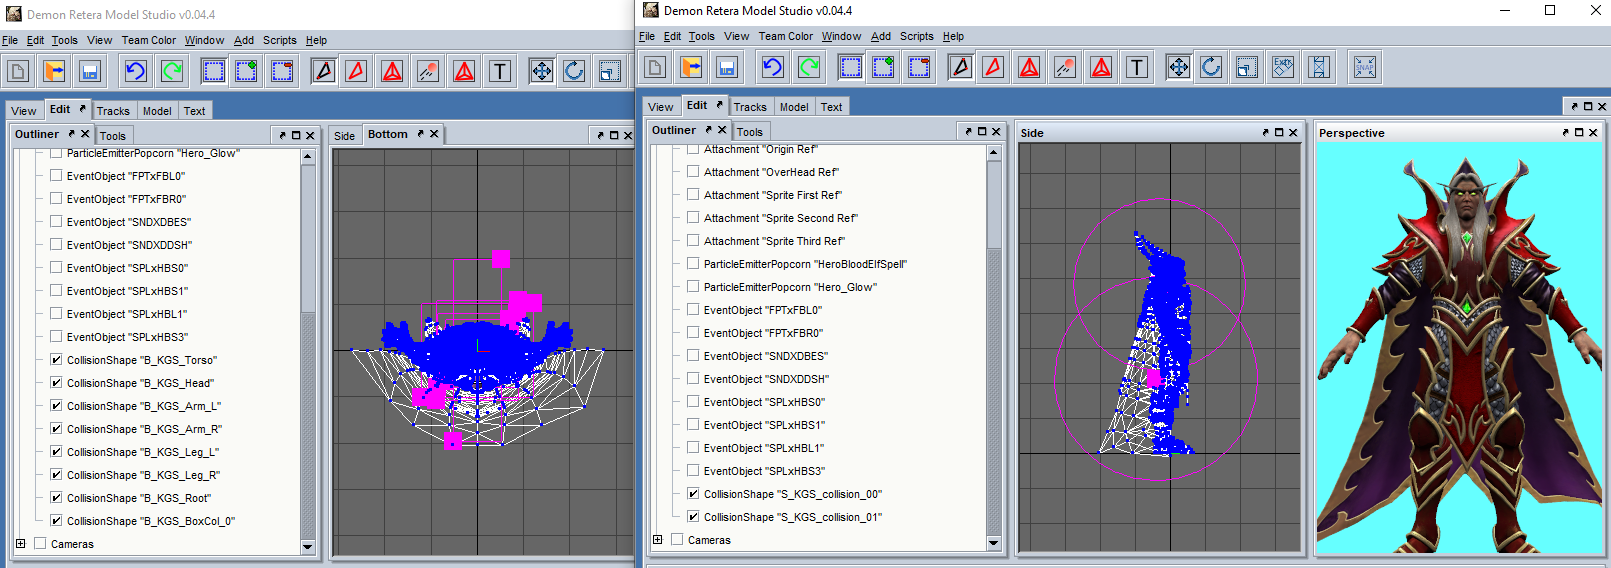
Task: Click Save disk icon in left window
Action: tap(90, 71)
